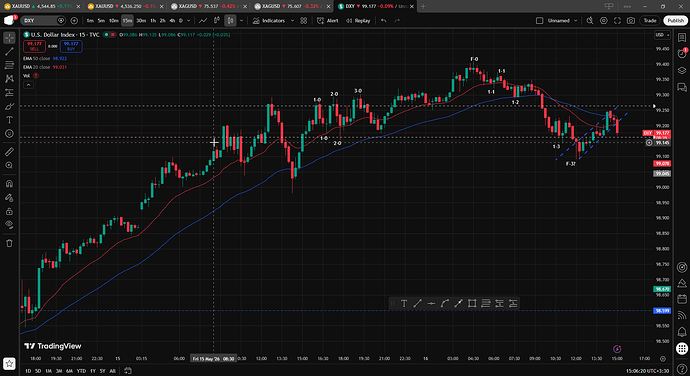Open indicator templates grid icon

tap(304, 21)
